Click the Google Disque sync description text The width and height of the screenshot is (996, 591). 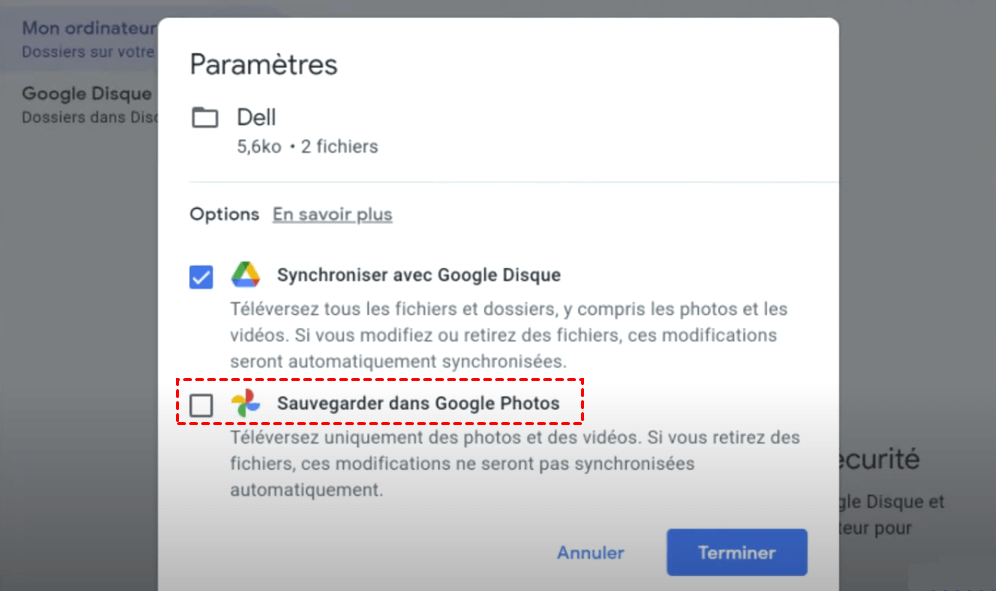tap(508, 334)
